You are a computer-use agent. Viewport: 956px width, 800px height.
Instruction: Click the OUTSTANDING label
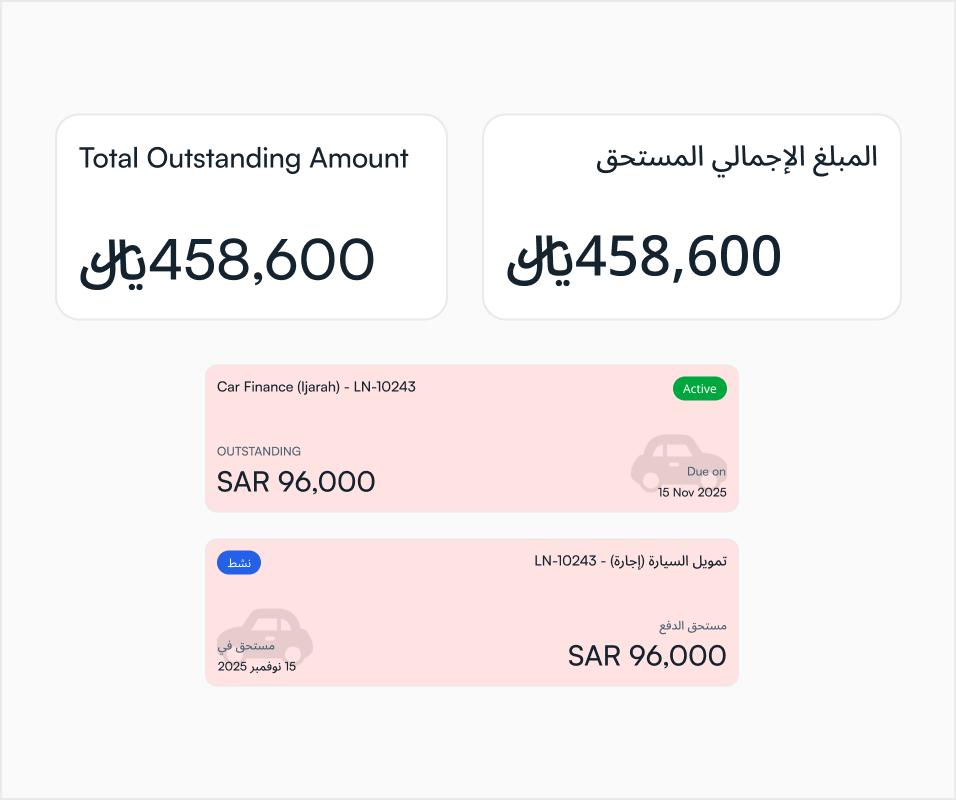(x=259, y=451)
